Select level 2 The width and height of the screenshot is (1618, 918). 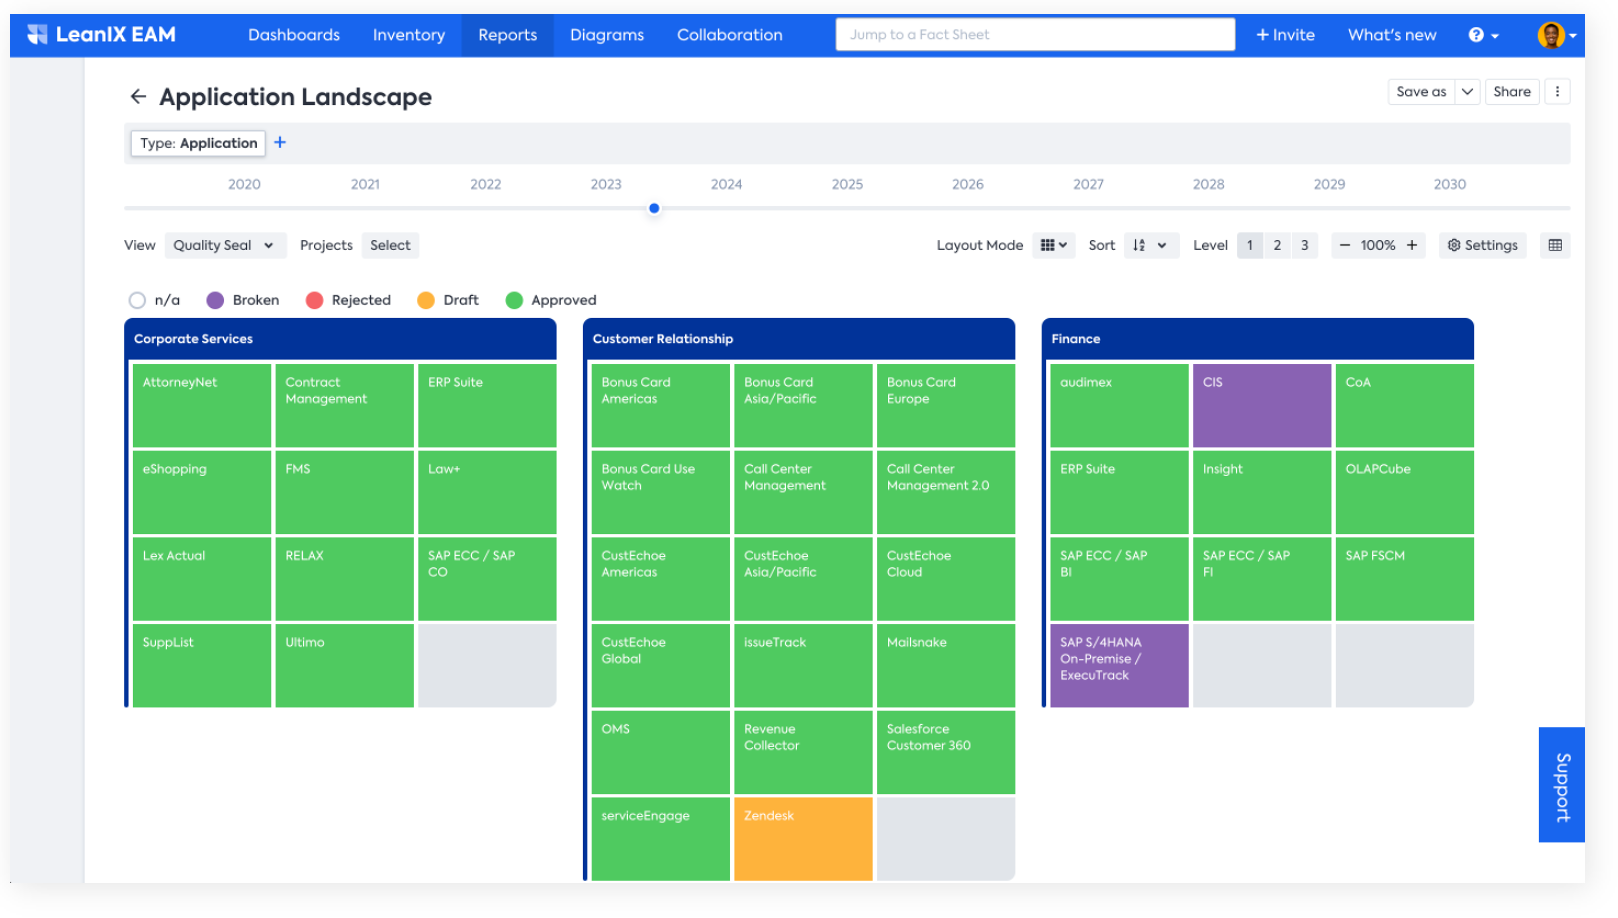pyautogui.click(x=1277, y=245)
